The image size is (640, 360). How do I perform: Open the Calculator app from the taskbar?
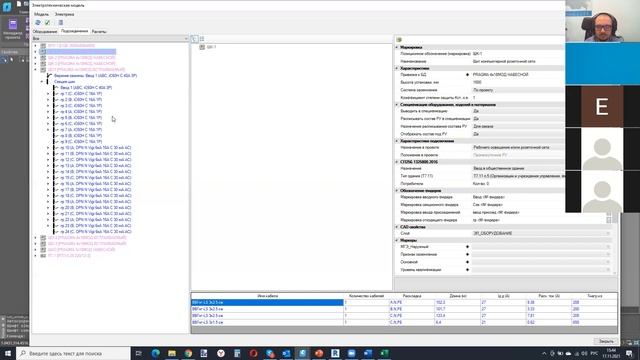[x=237, y=353]
